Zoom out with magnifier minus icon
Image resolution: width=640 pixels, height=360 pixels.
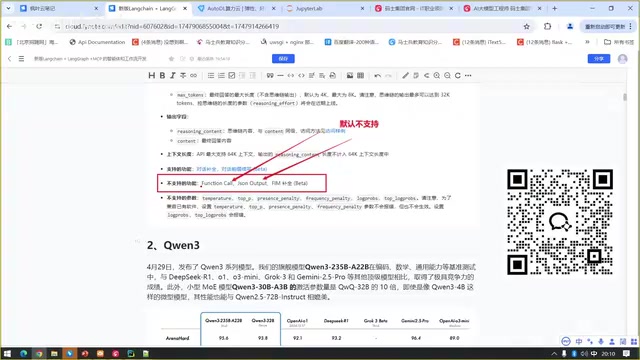[447, 76]
